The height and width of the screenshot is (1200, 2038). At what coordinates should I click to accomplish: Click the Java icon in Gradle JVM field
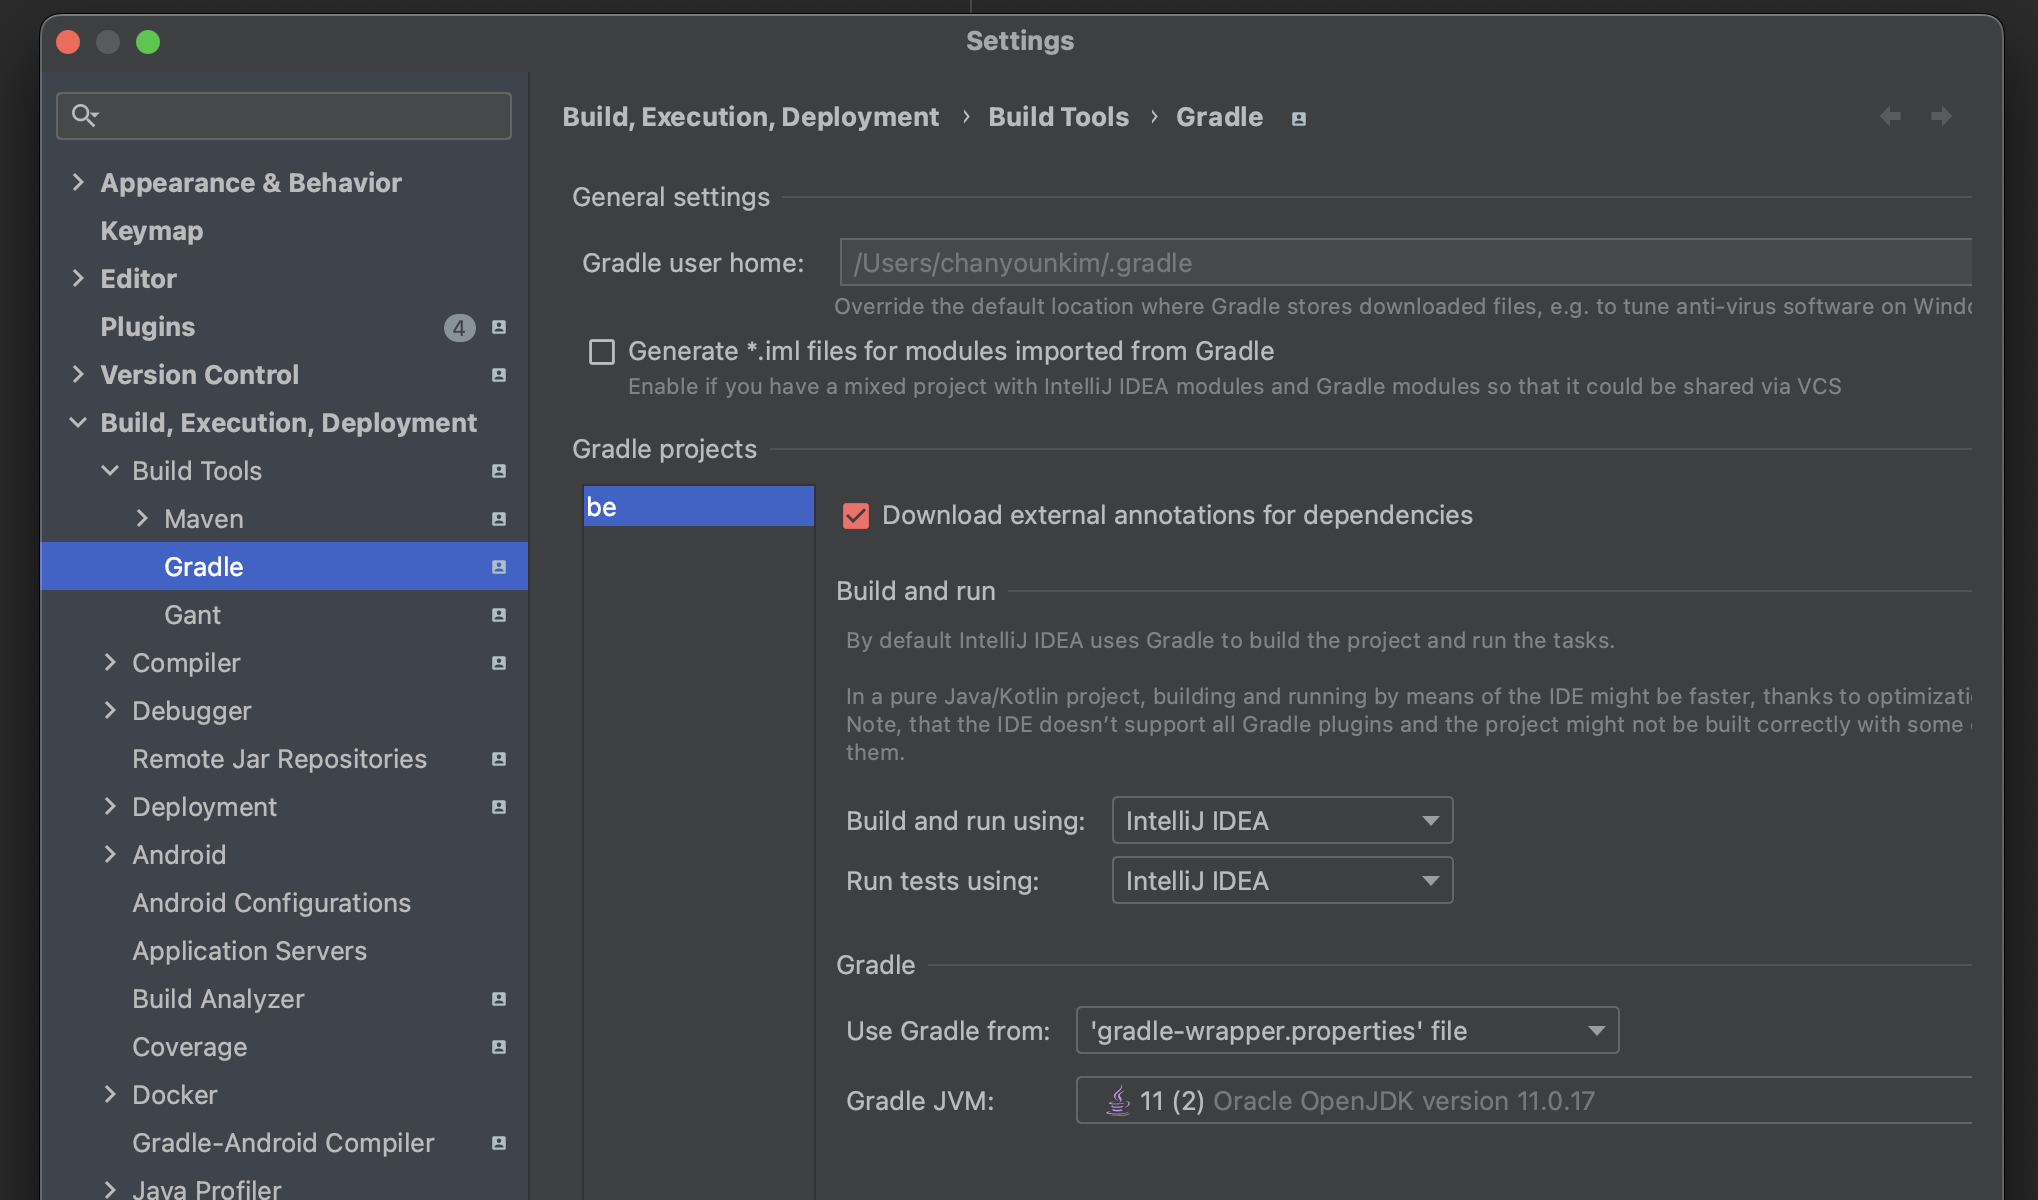coord(1118,1101)
